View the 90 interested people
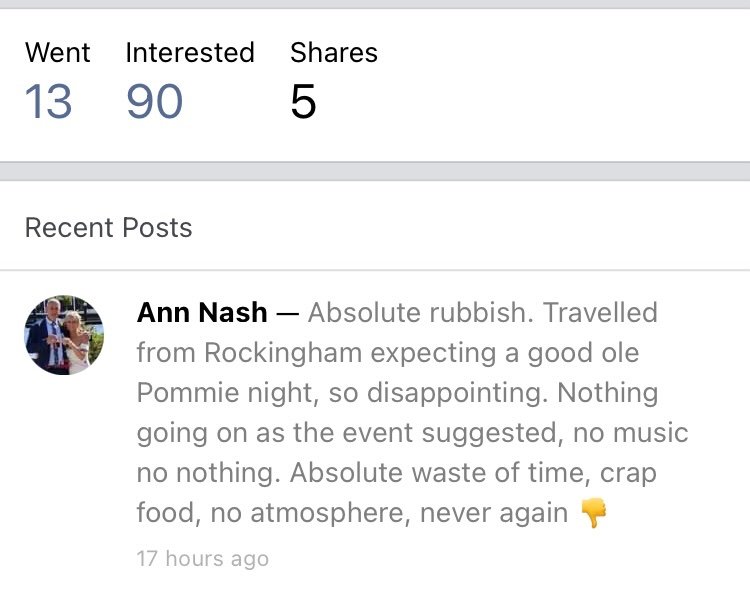Screen dimensions: 750x589 [155, 102]
